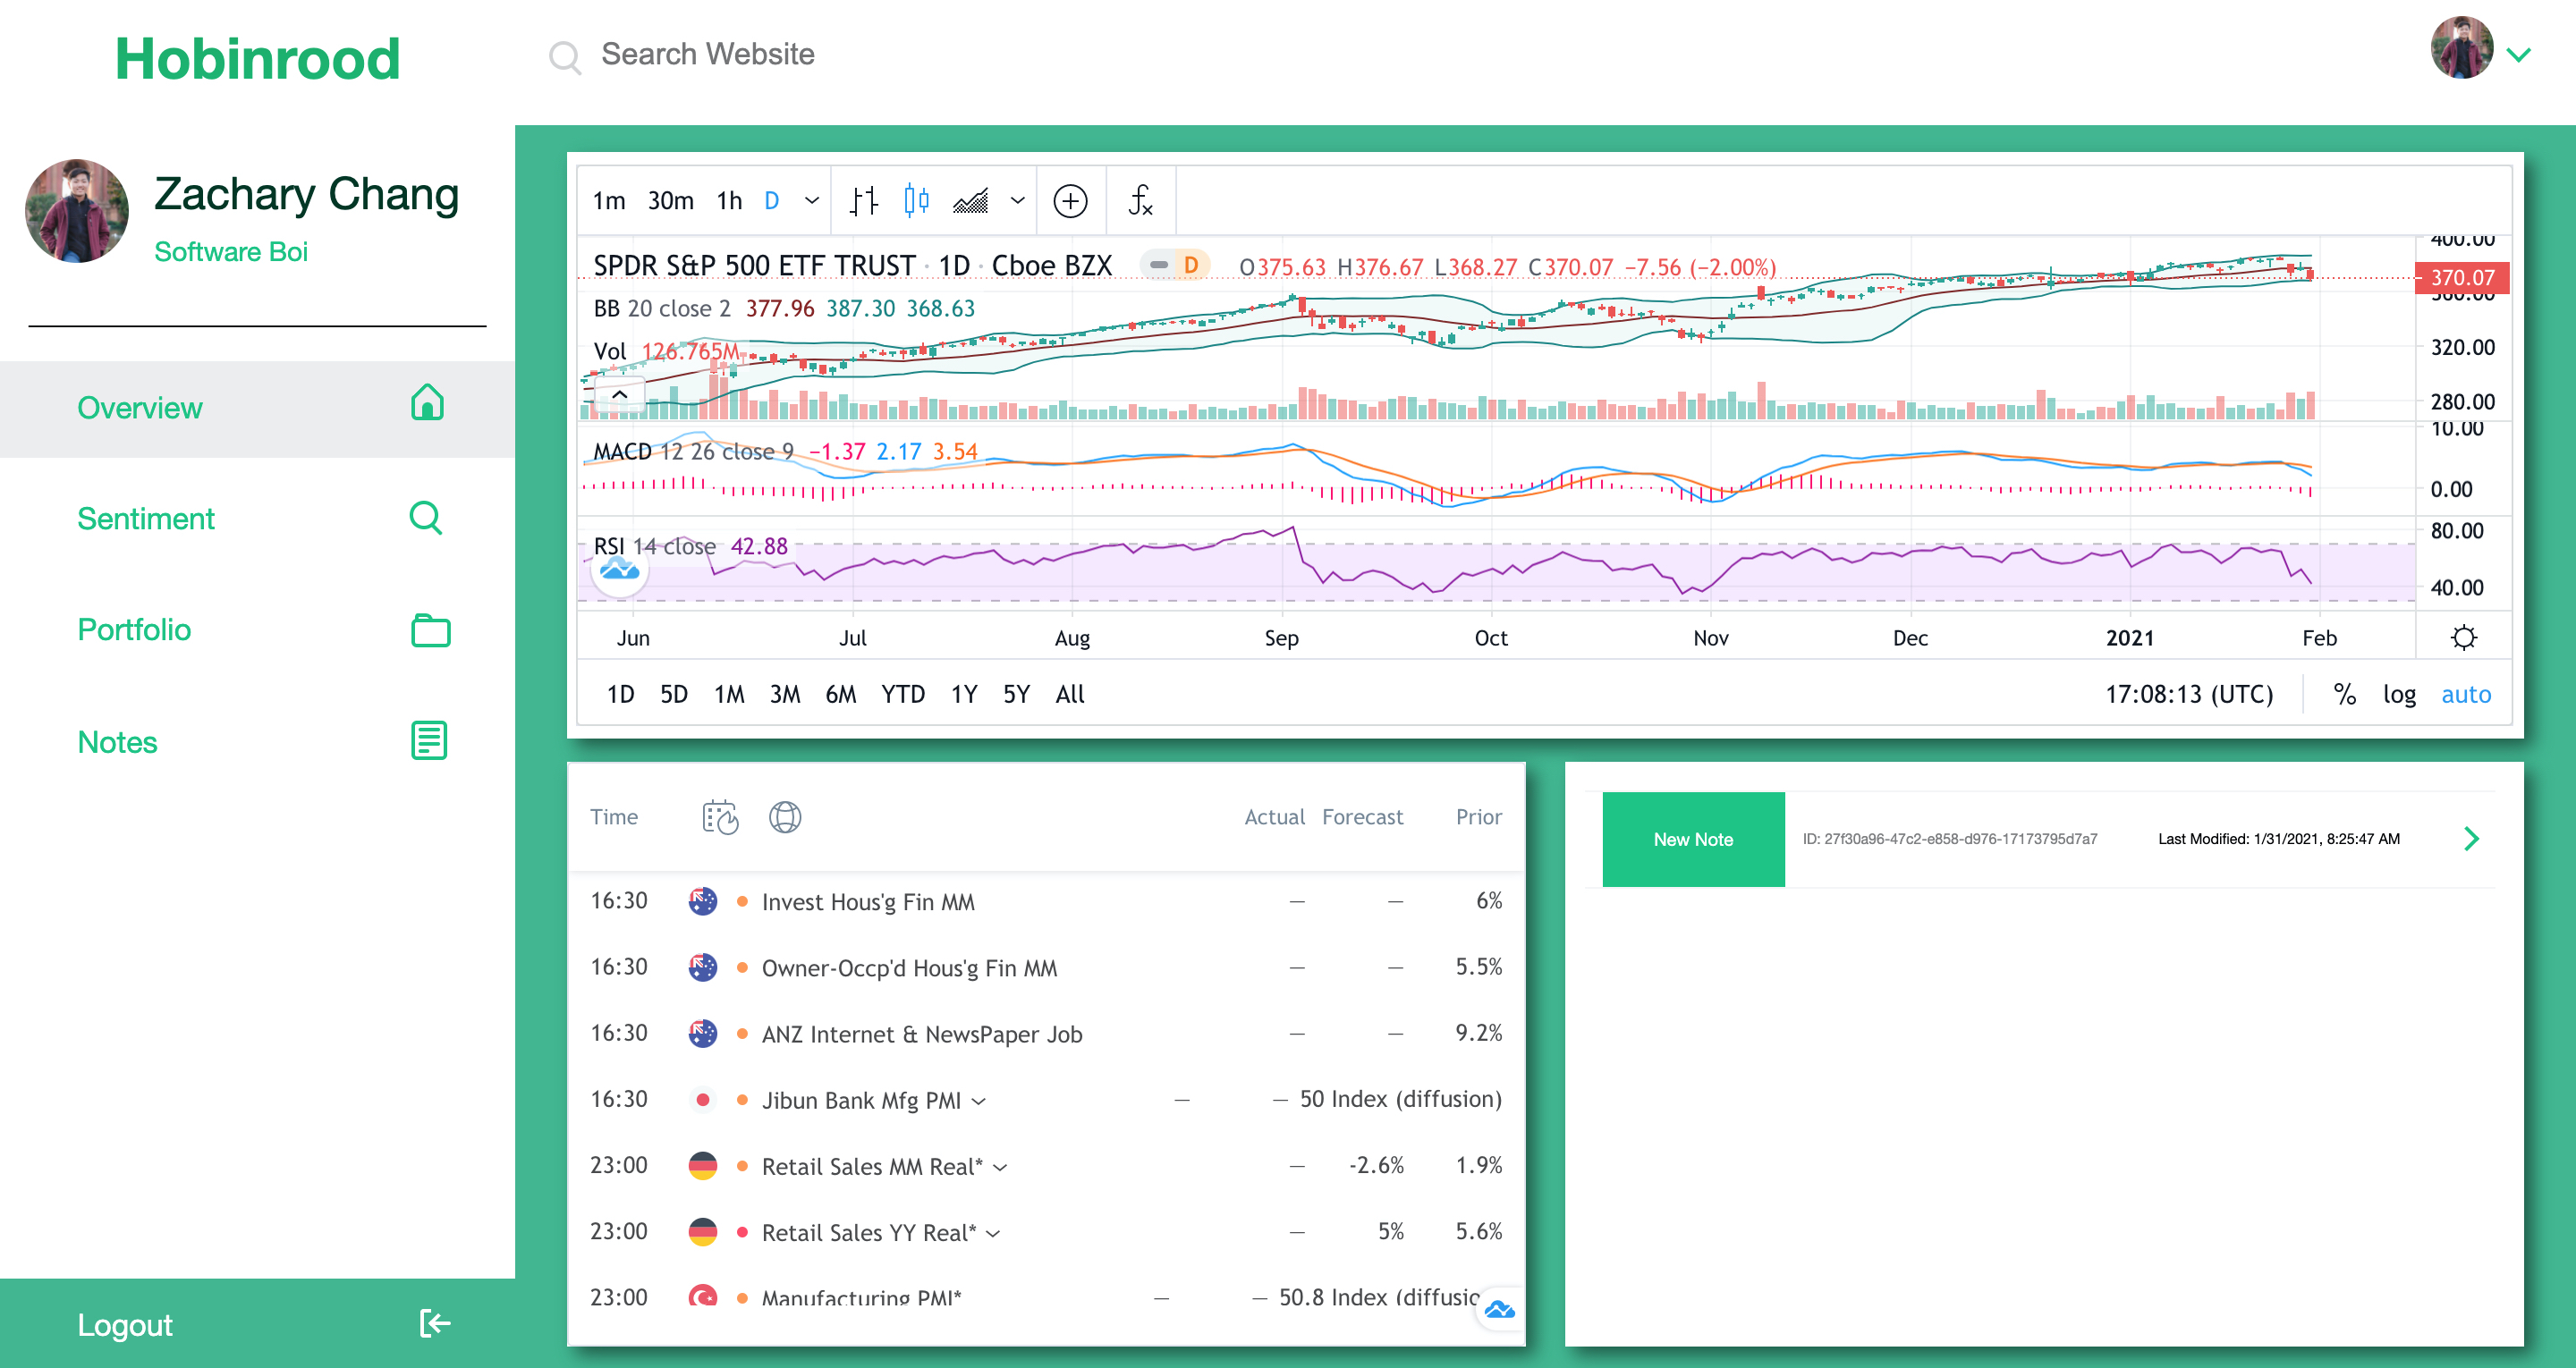Expand Jibun Bank Mfg PMI row
Viewport: 2576px width, 1368px height.
tap(979, 1101)
